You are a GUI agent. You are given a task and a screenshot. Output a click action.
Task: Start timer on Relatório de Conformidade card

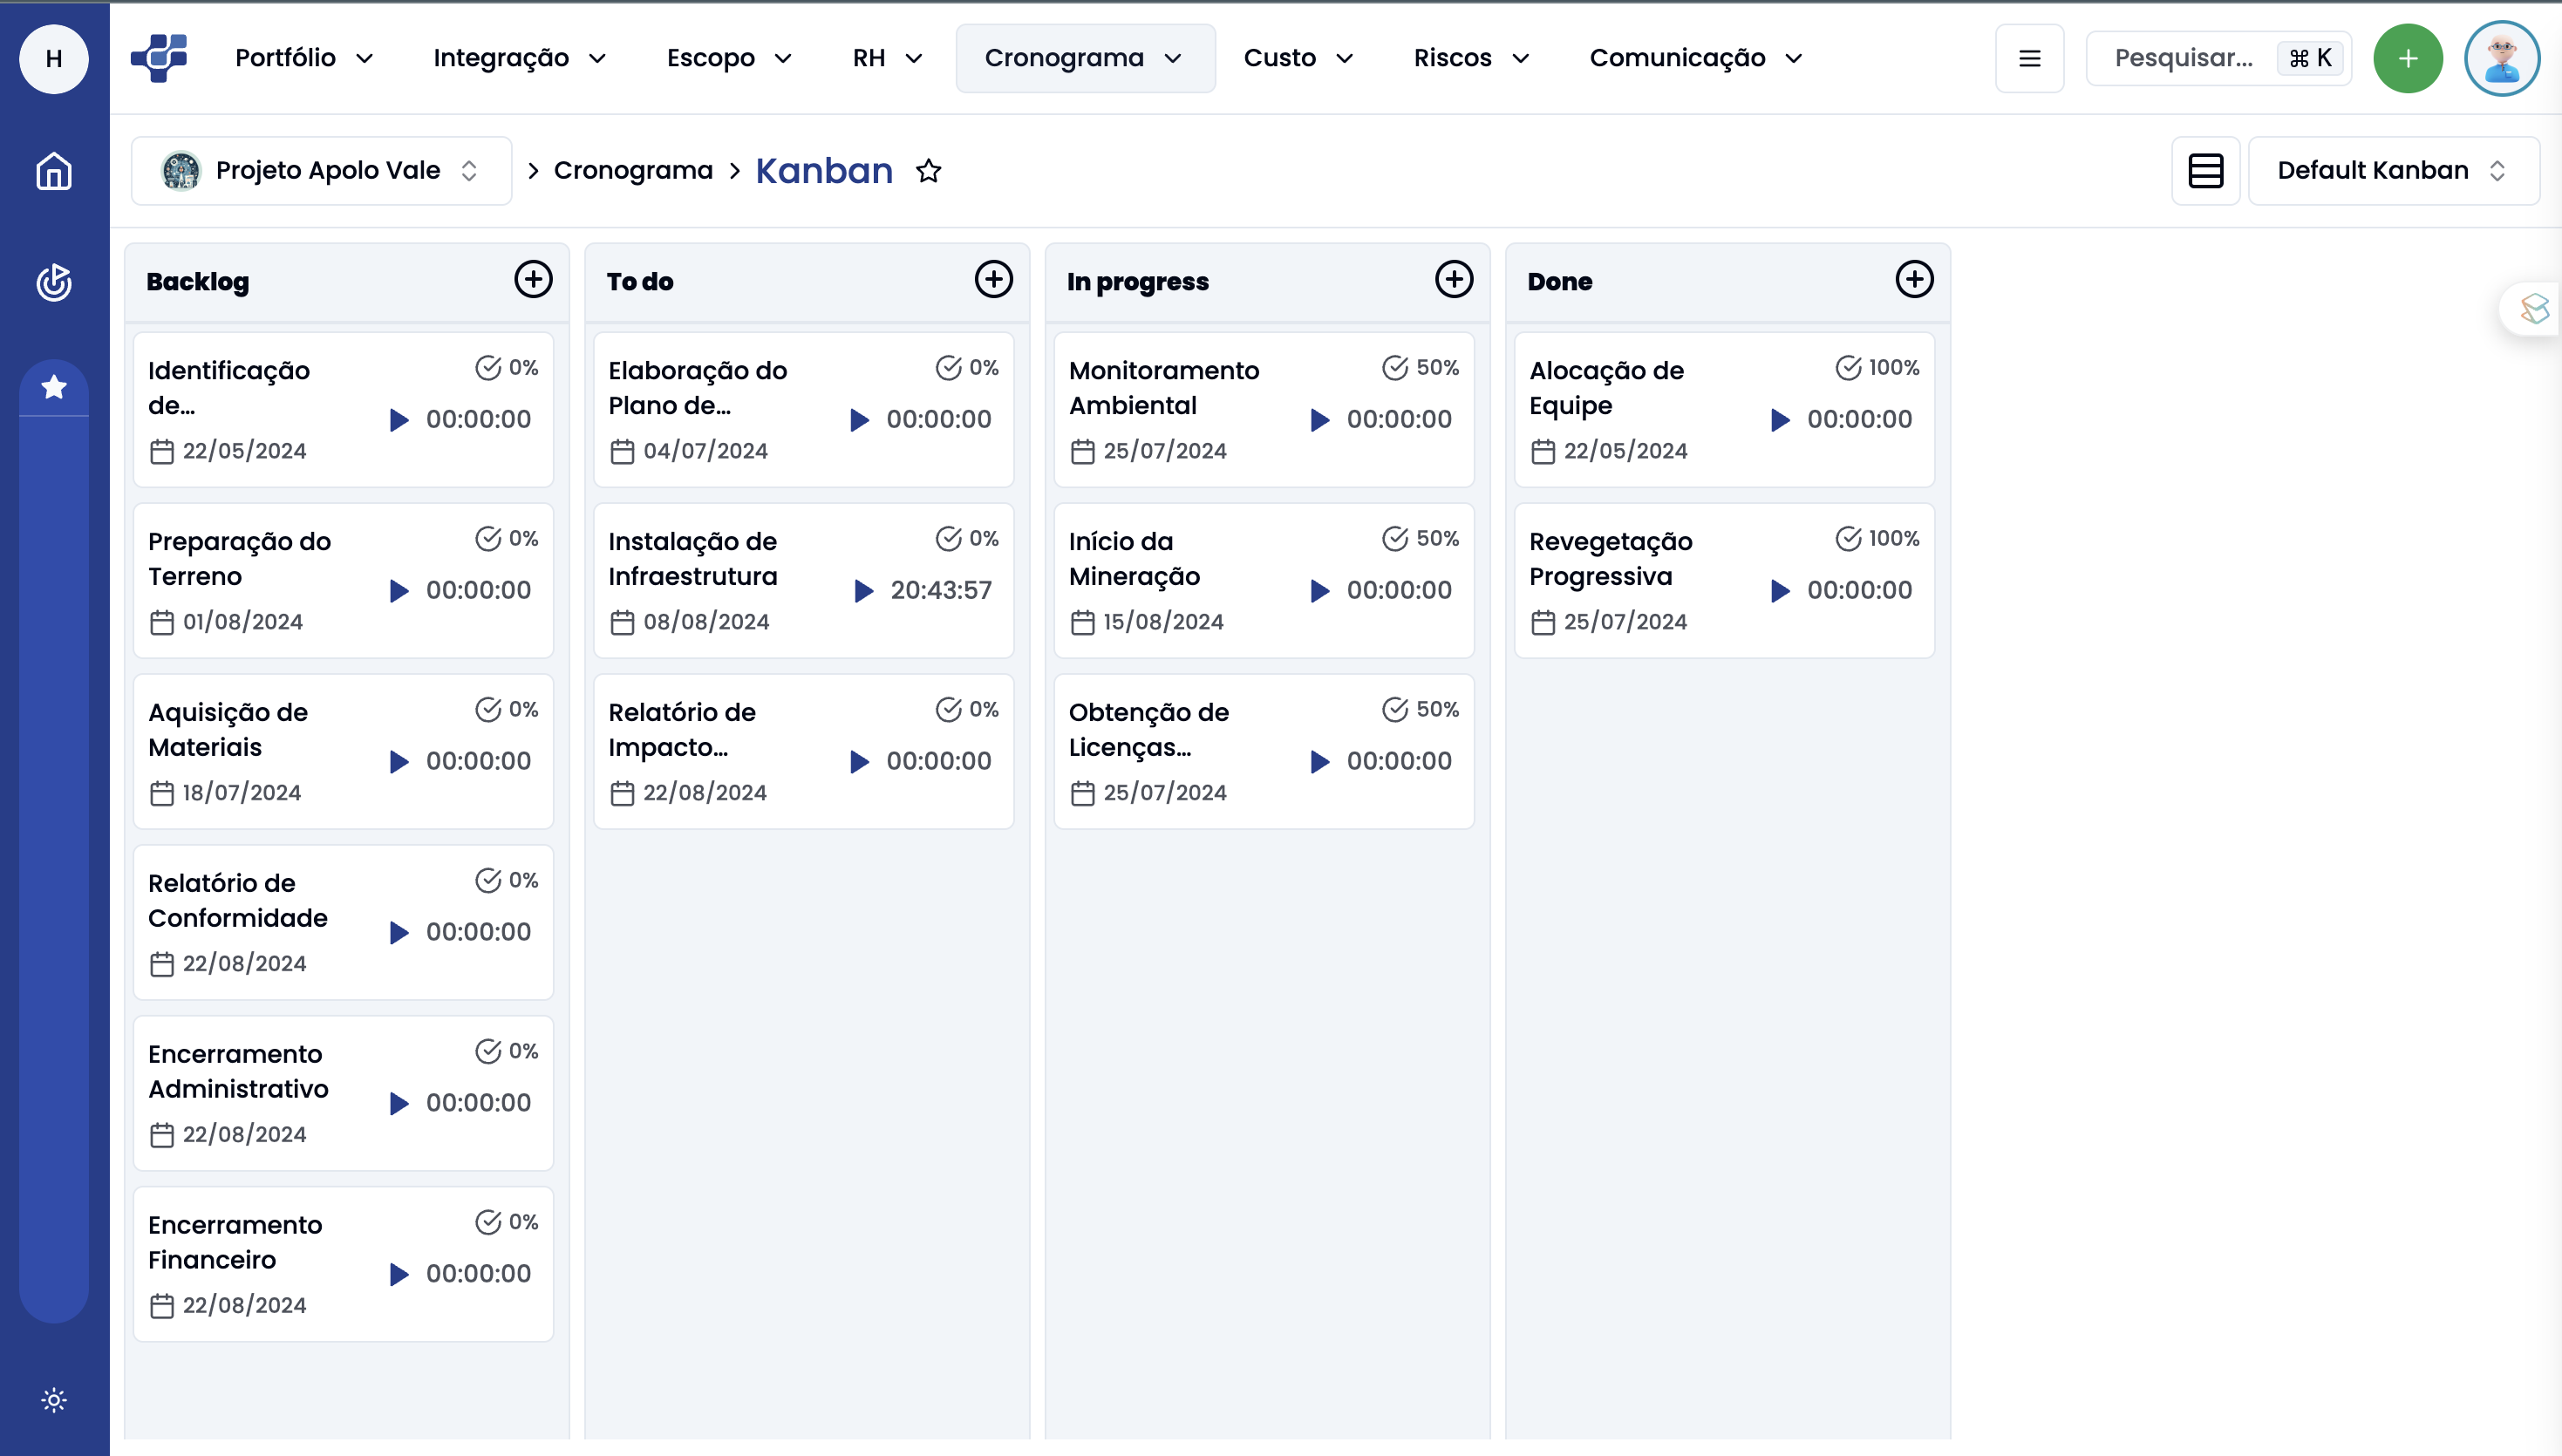tap(399, 932)
